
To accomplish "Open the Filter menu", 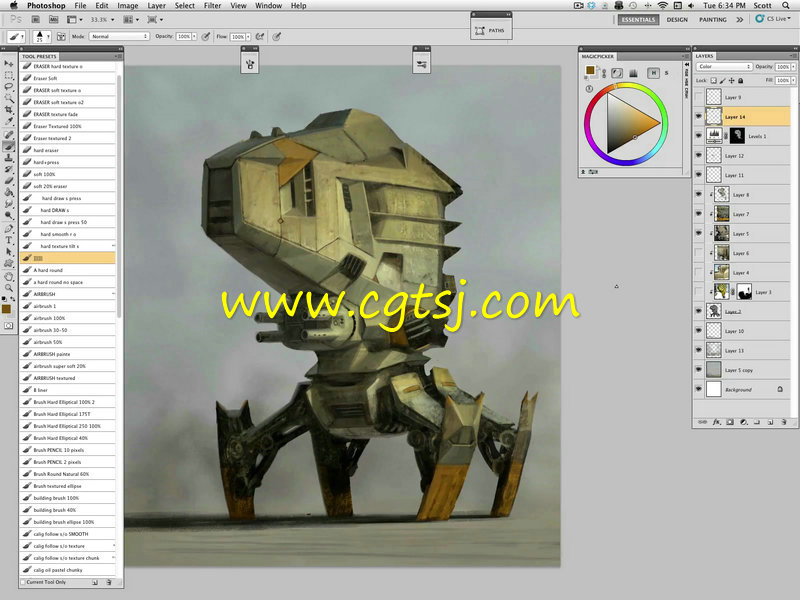I will [x=212, y=6].
